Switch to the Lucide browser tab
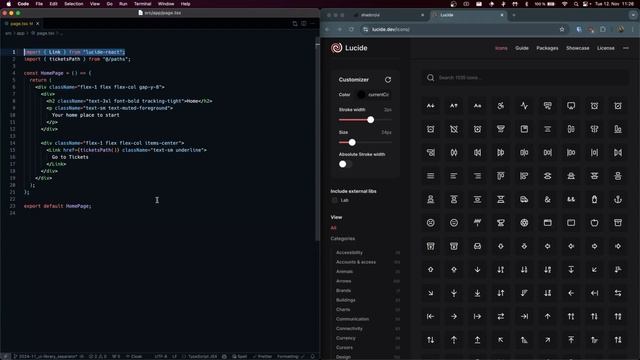This screenshot has height=360, width=640. (x=468, y=15)
